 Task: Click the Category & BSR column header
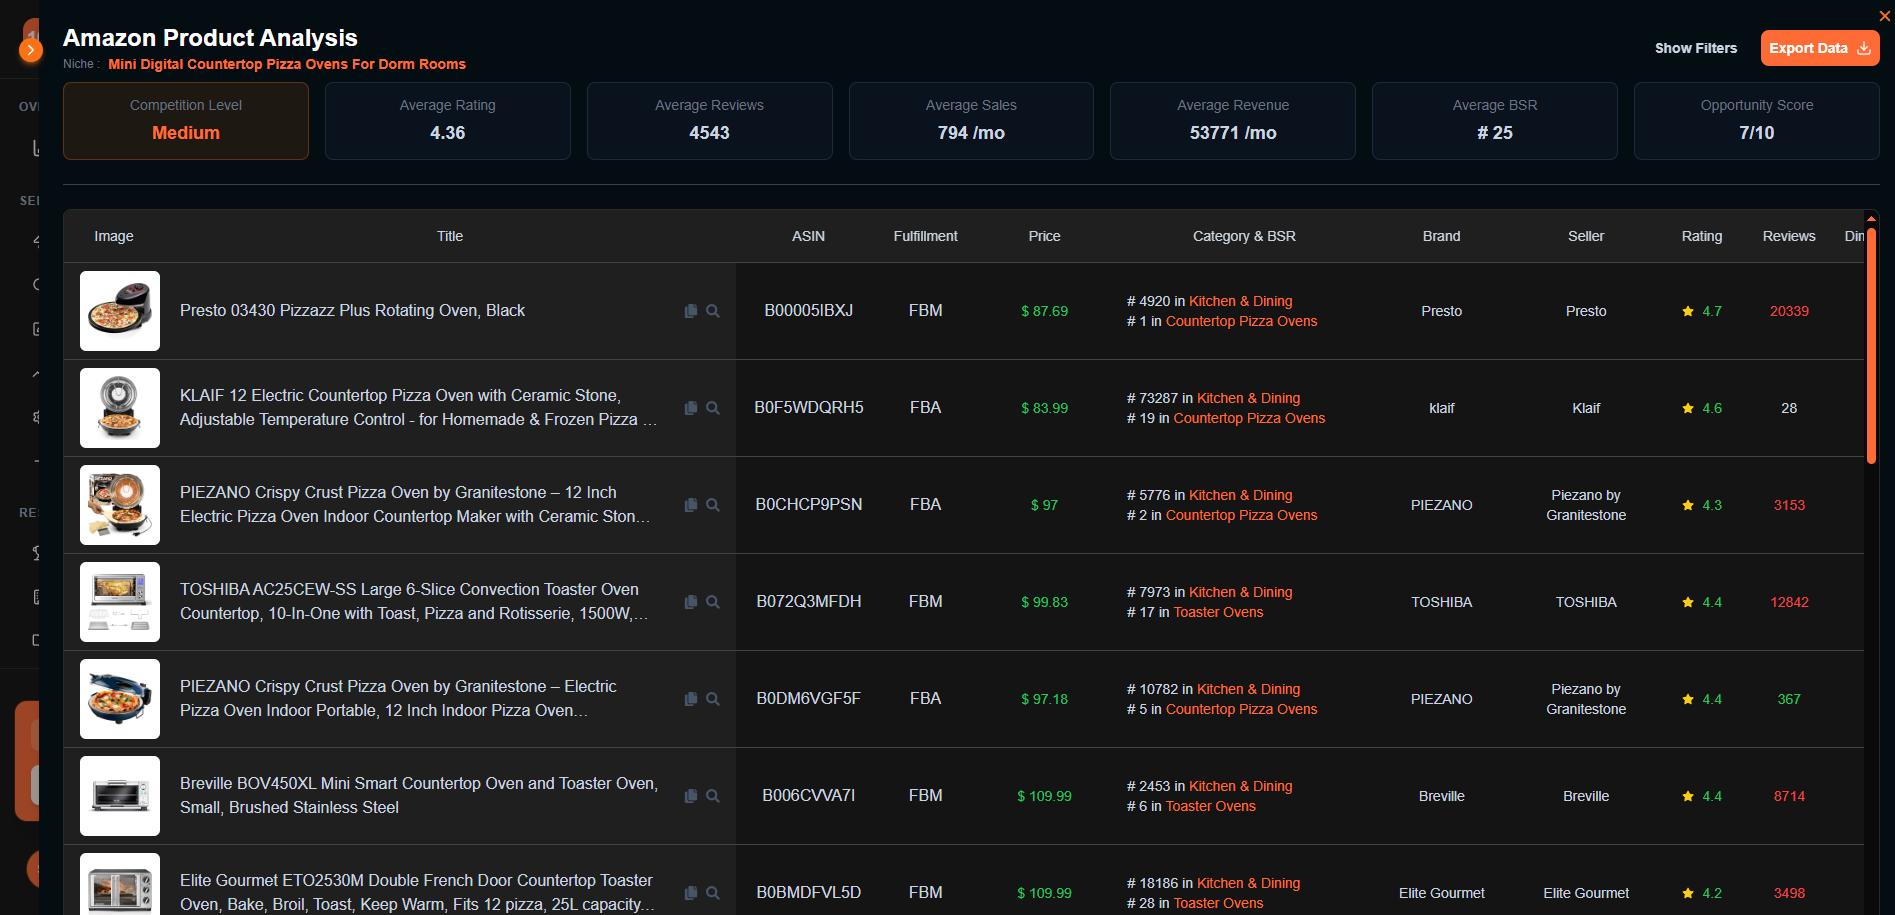pyautogui.click(x=1244, y=236)
